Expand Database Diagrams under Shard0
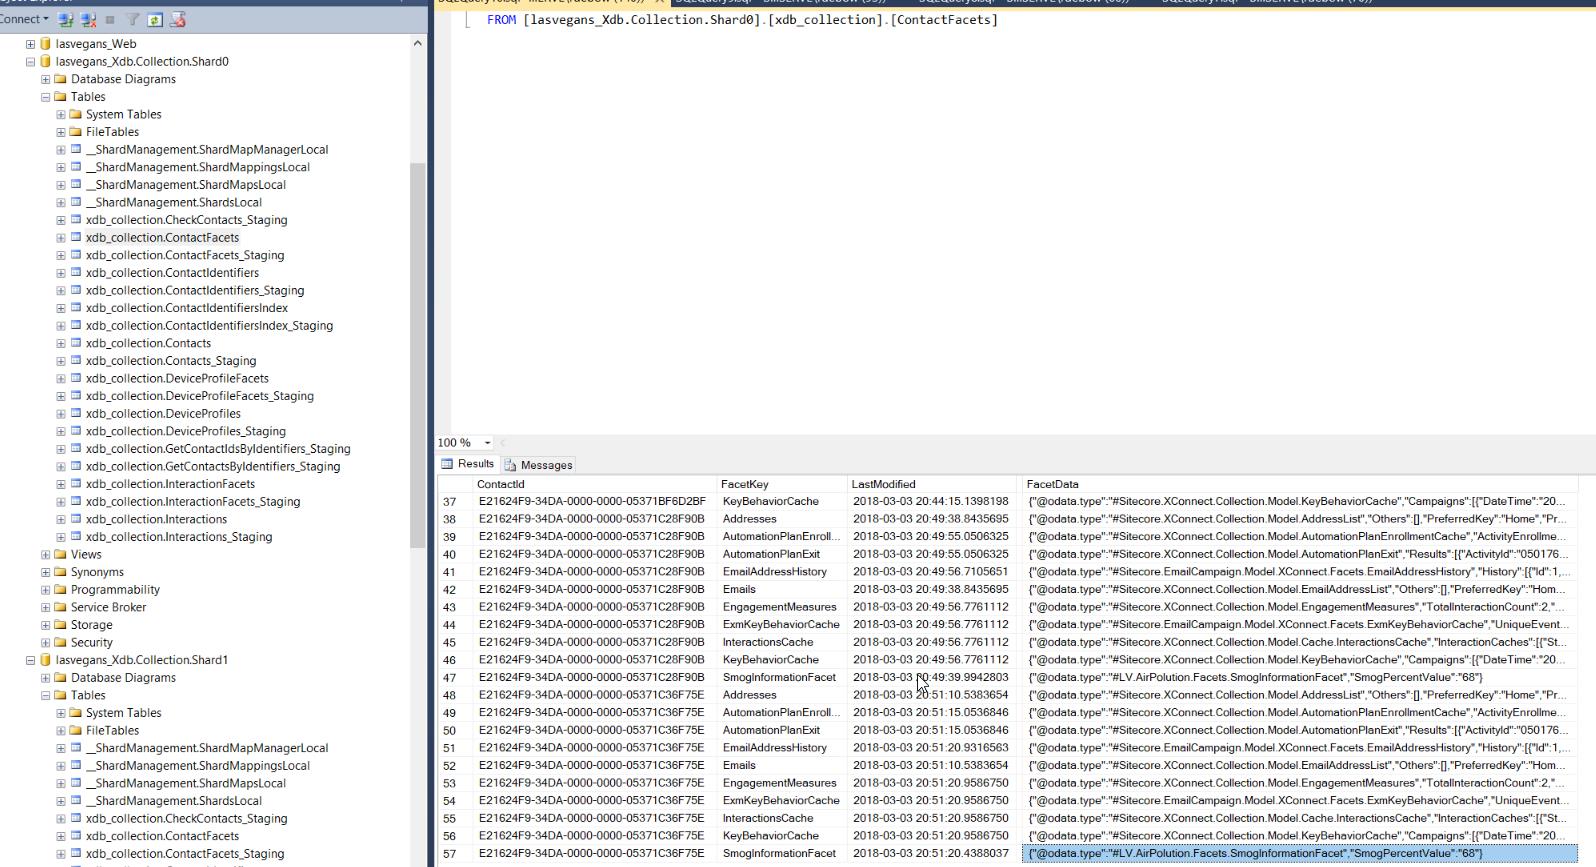The width and height of the screenshot is (1596, 867). click(x=45, y=79)
